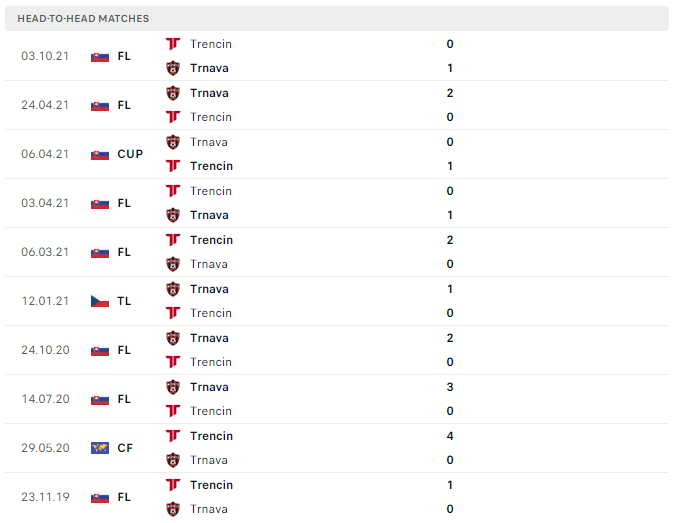Click Slovakia flag beside 24.04.21 match
The image size is (674, 523).
tap(100, 105)
